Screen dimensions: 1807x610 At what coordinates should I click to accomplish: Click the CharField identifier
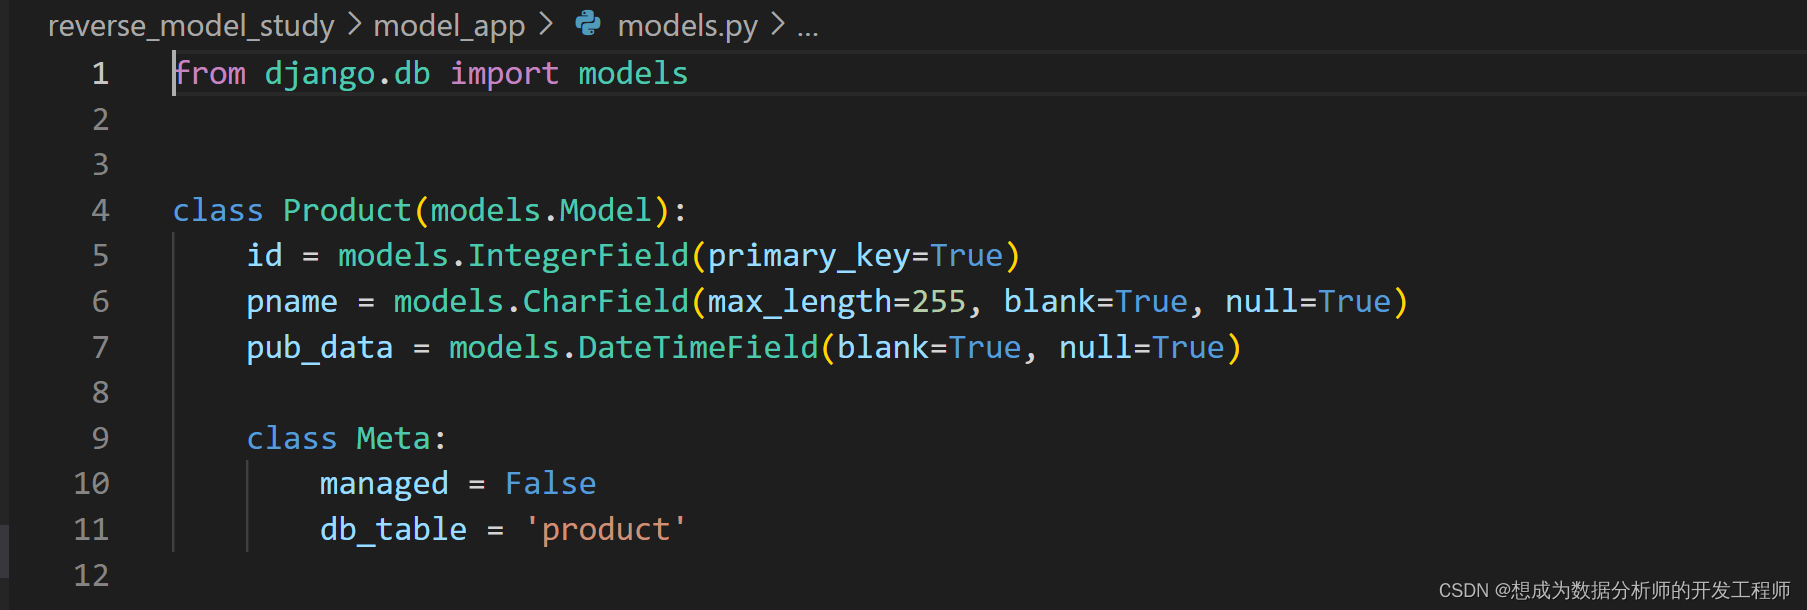pos(606,302)
